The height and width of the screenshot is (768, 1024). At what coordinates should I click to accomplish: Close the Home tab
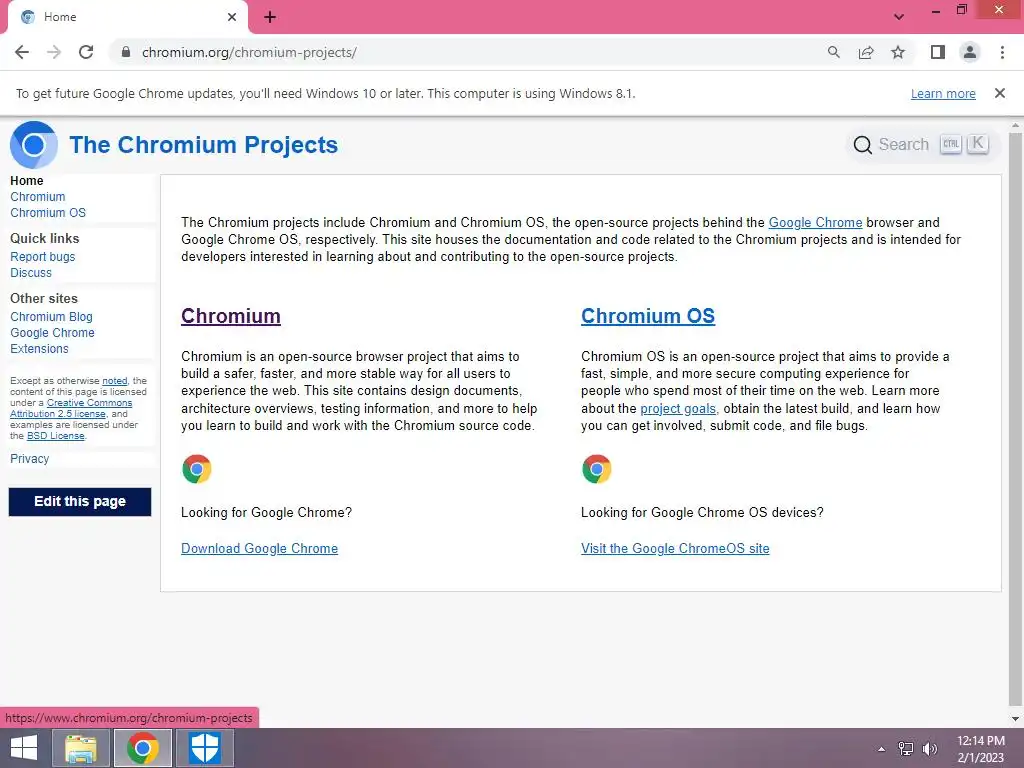click(x=232, y=17)
